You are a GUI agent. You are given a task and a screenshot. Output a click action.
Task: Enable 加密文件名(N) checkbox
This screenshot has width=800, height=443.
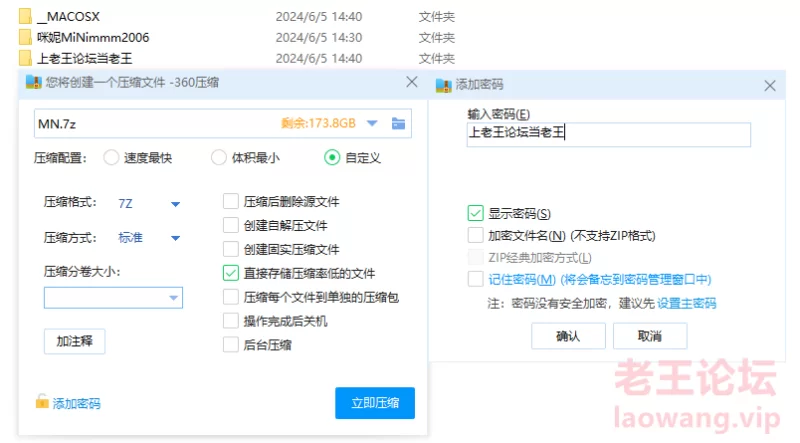point(476,235)
